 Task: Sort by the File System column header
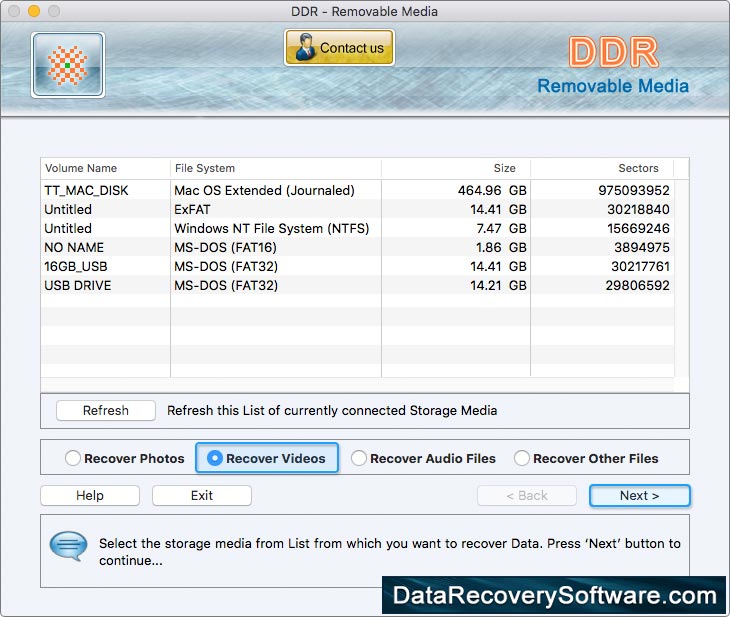pos(276,168)
